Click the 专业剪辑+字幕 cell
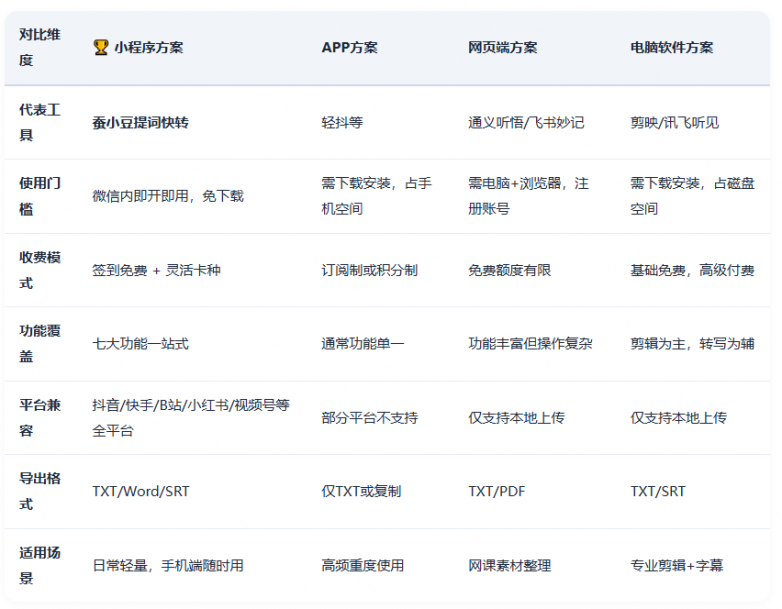 [x=677, y=566]
